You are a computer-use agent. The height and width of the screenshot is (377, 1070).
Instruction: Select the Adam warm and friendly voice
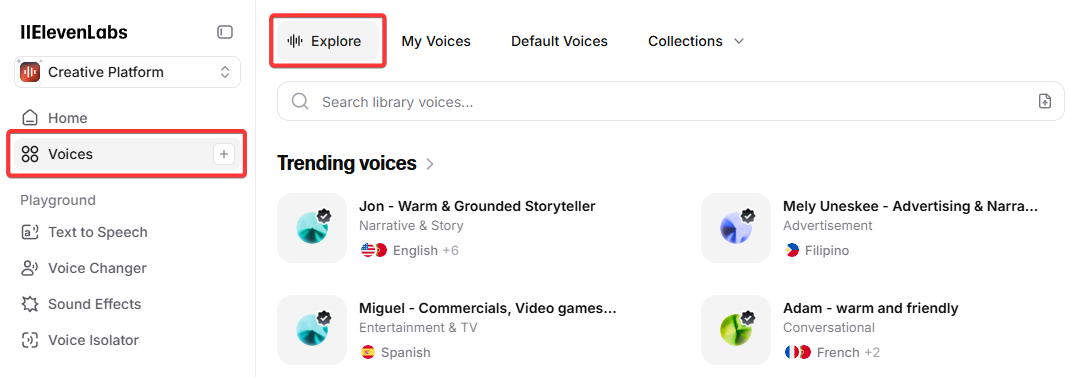(x=871, y=308)
